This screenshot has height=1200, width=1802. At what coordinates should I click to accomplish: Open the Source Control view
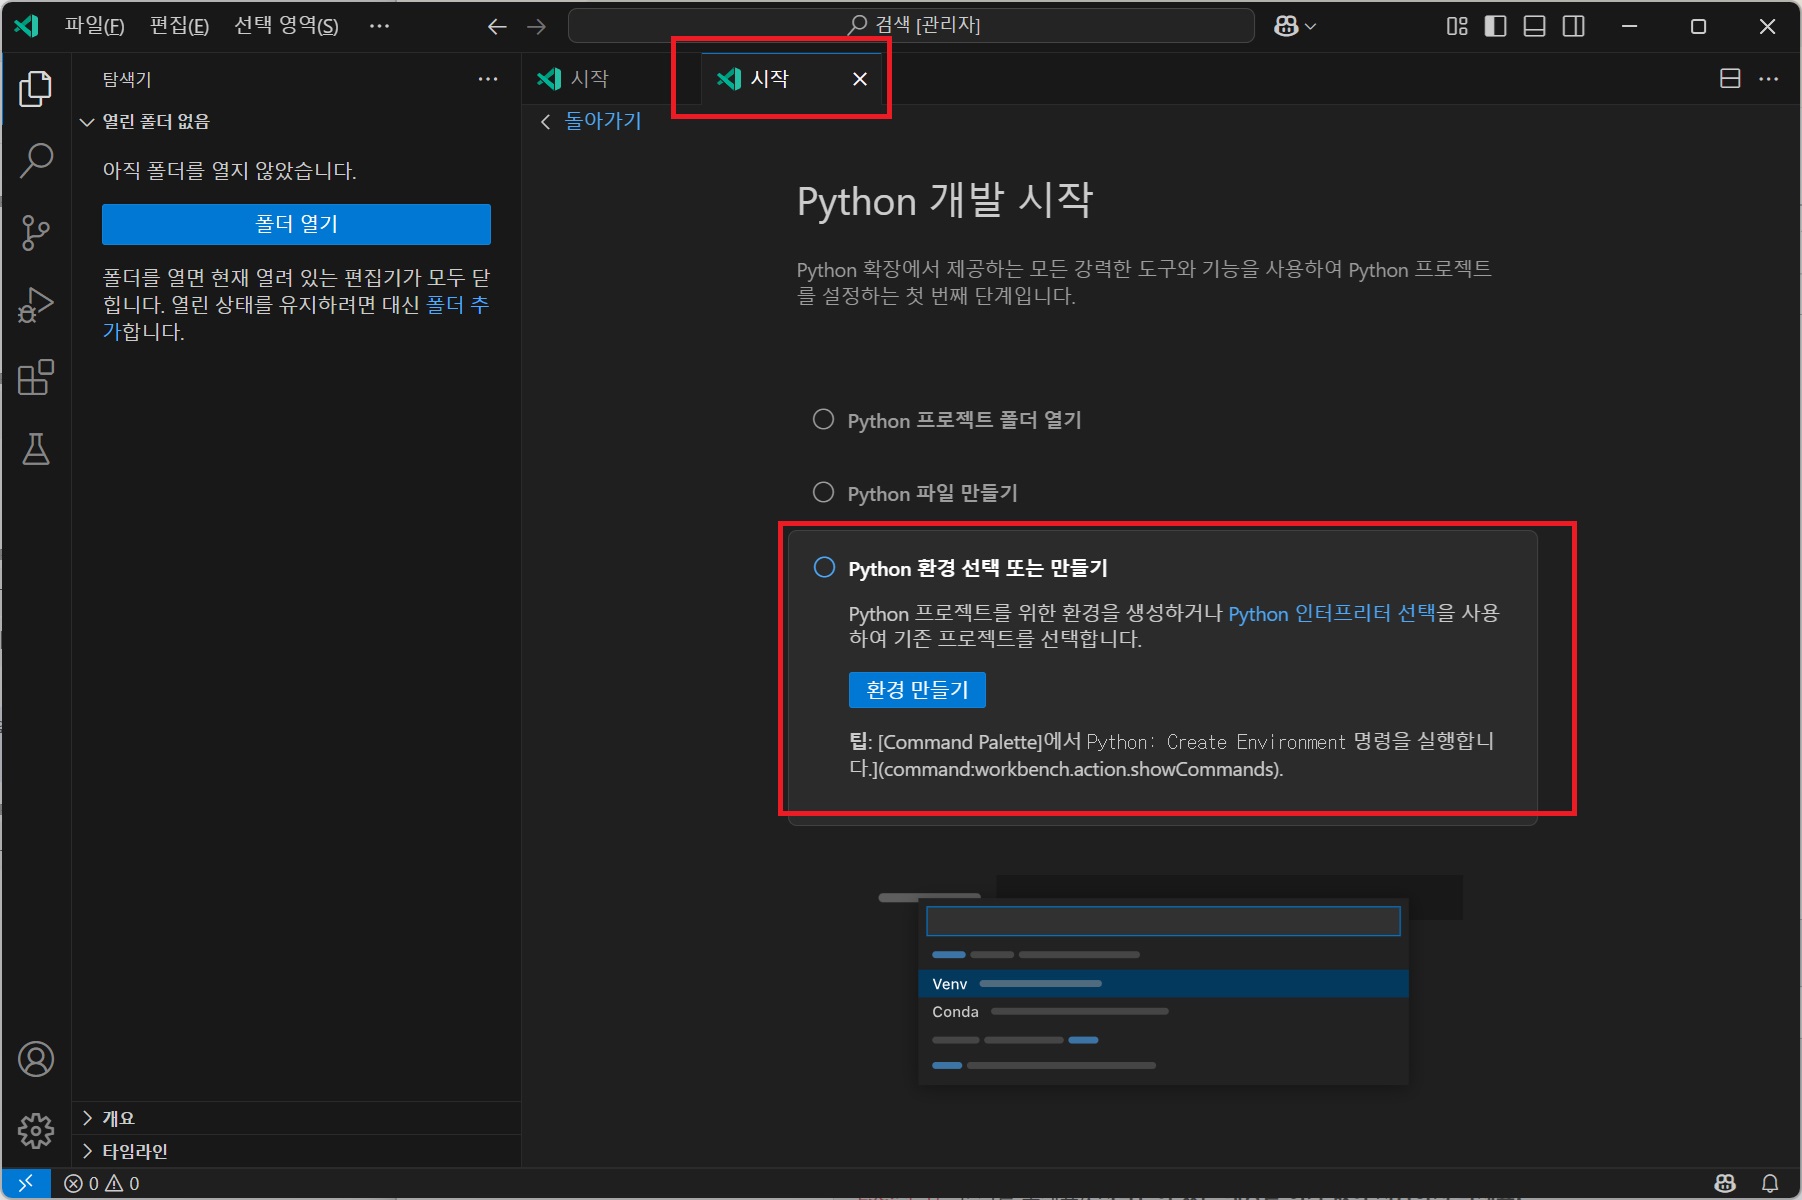point(36,233)
